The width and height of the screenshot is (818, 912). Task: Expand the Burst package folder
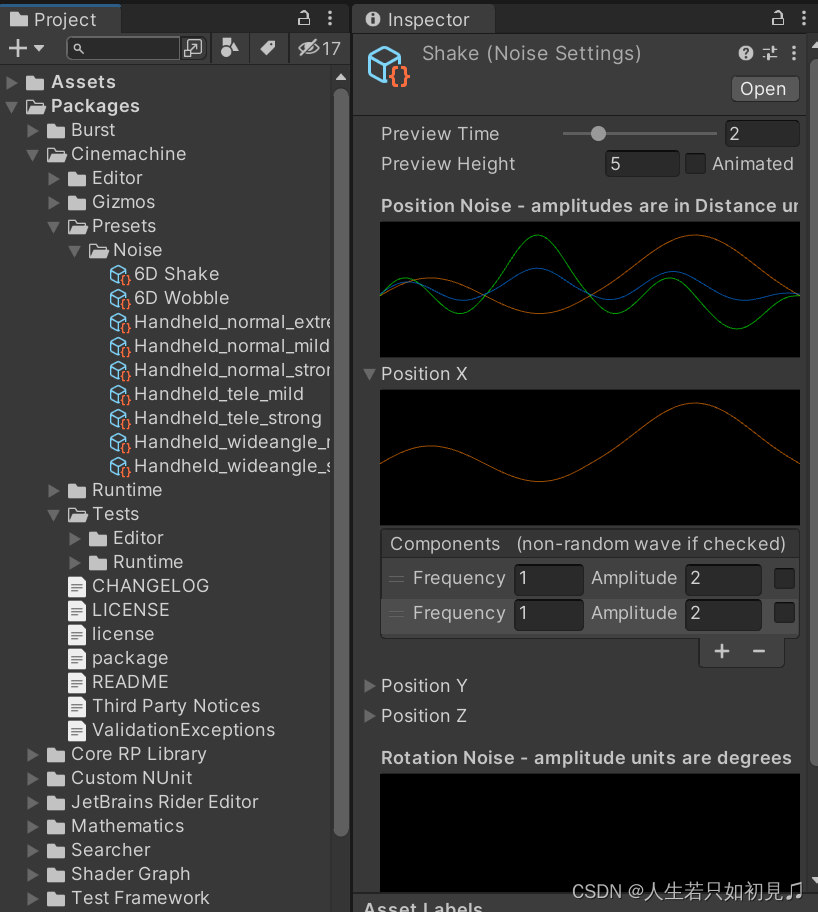(x=33, y=130)
